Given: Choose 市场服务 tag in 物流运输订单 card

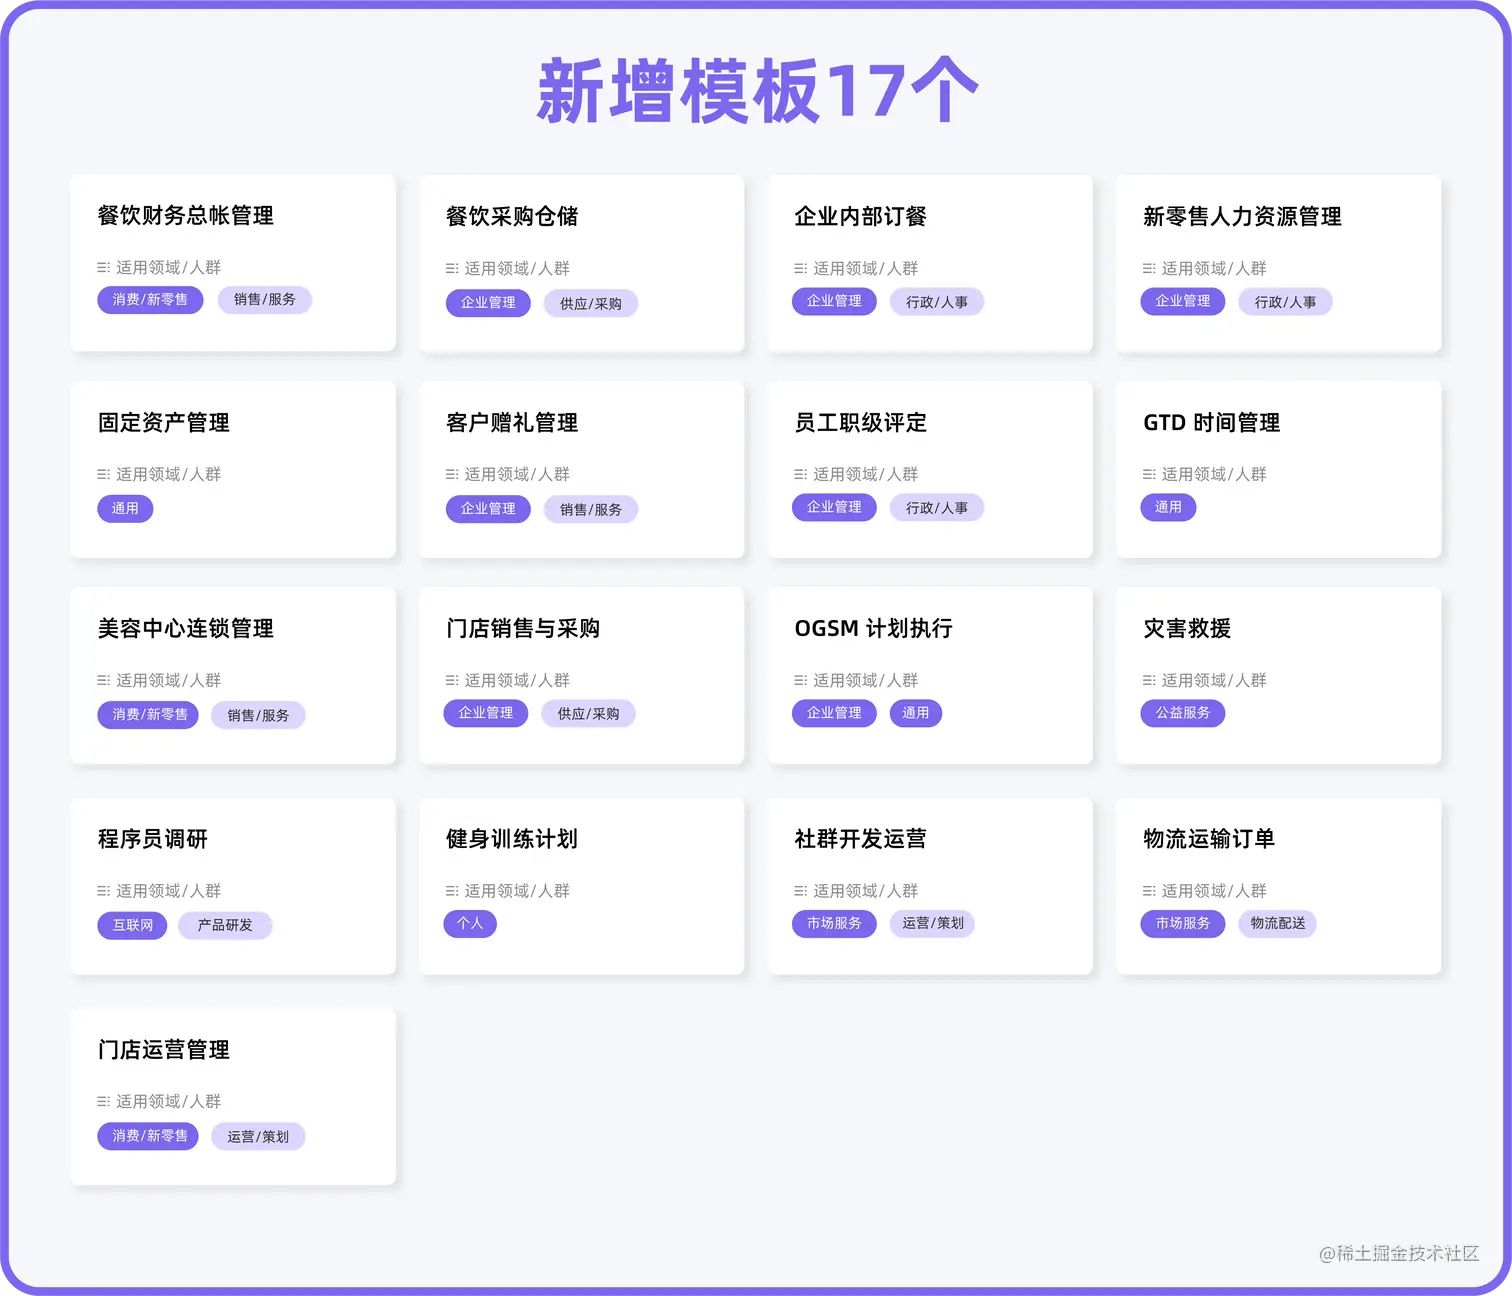Looking at the screenshot, I should [1183, 924].
